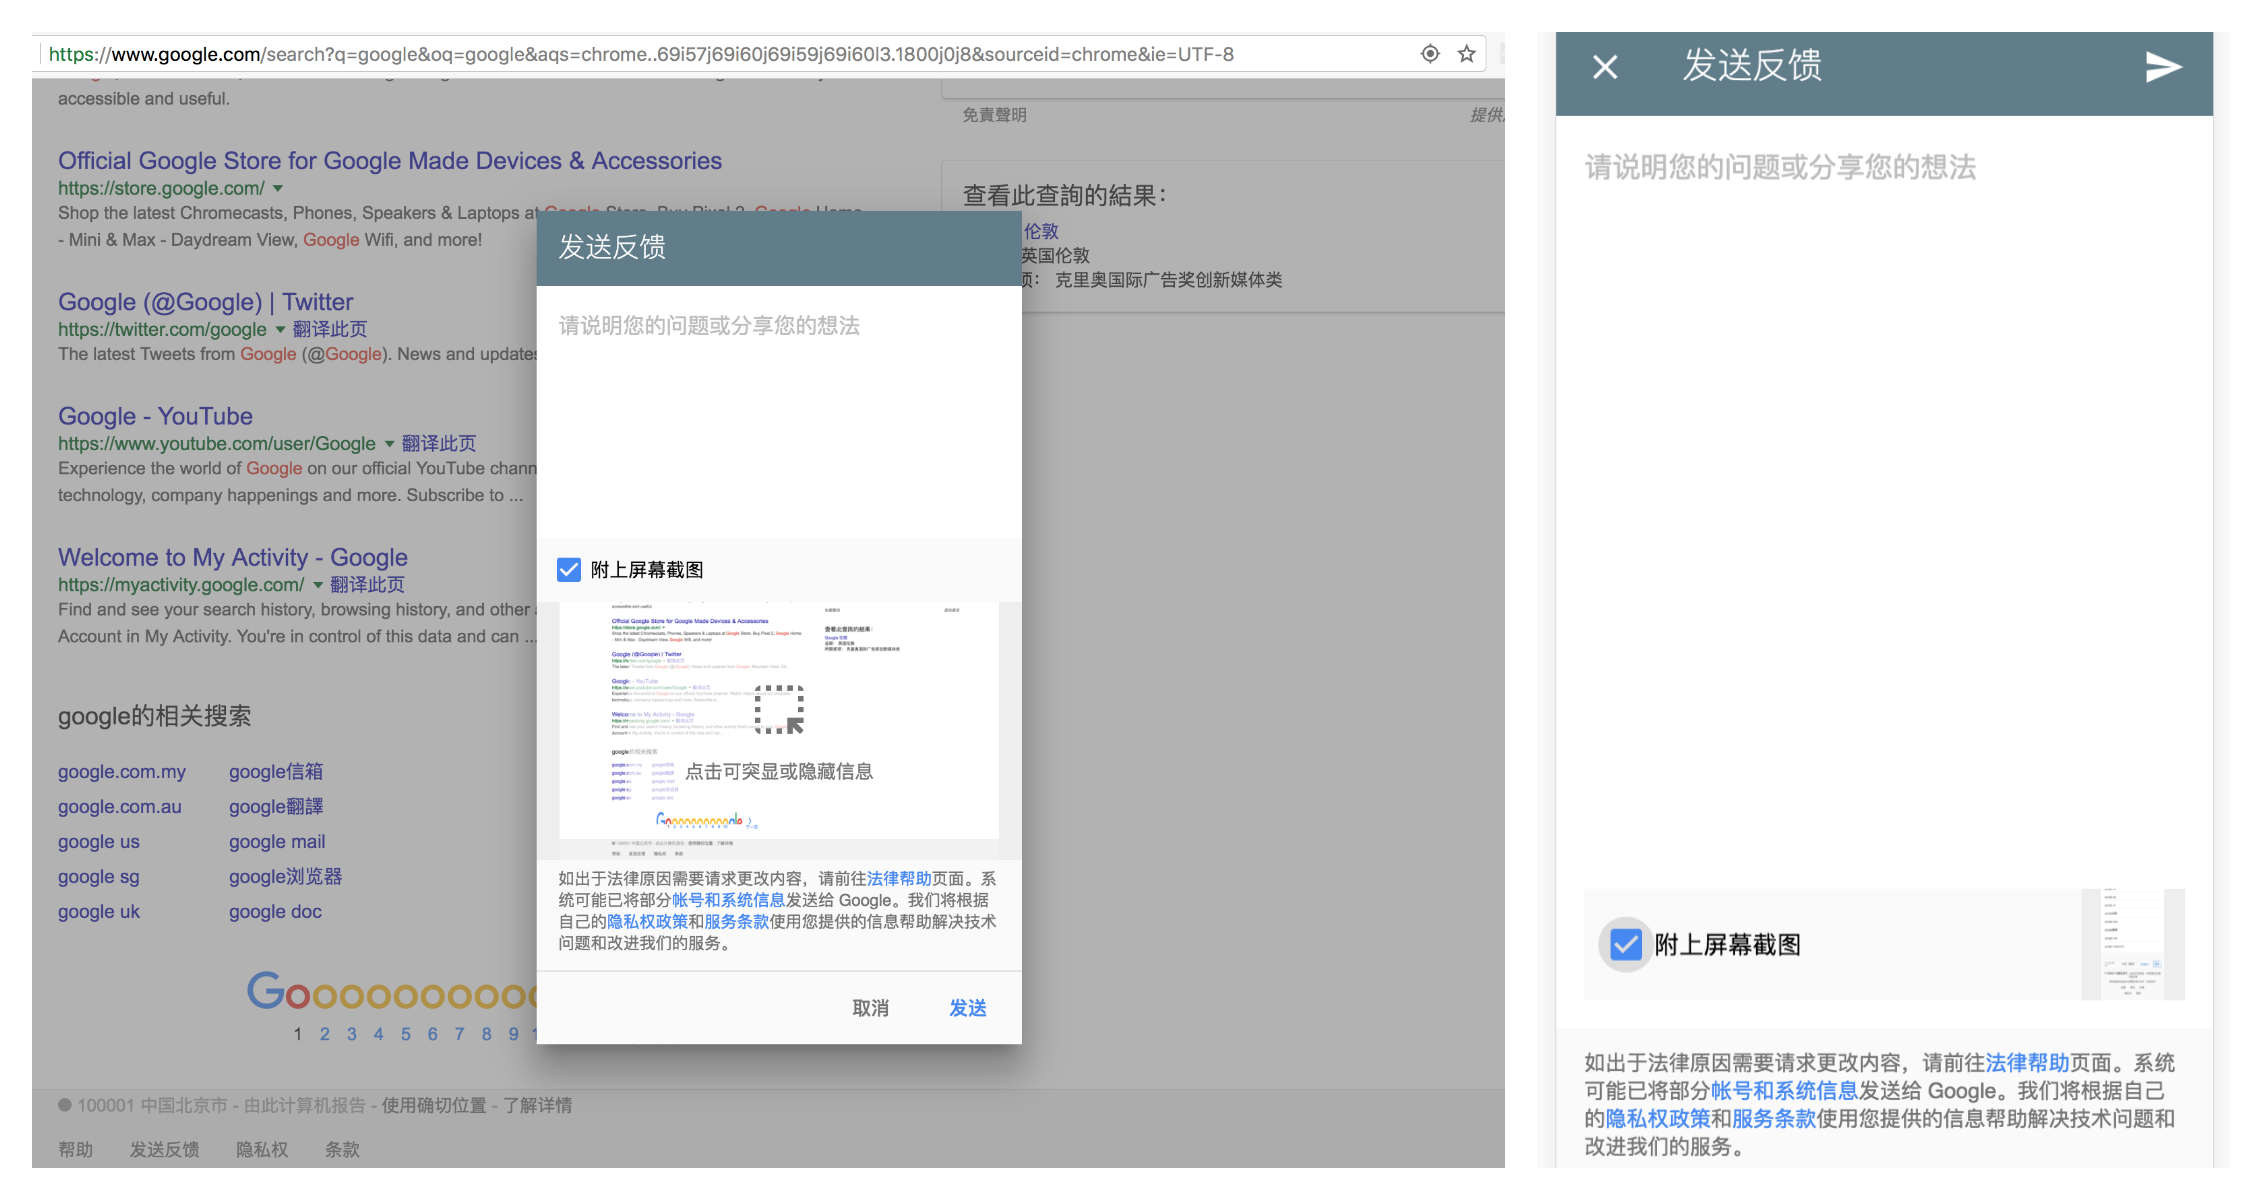2262x1200 pixels.
Task: Open 服务条款 link in mobile panel
Action: pyautogui.click(x=1774, y=1119)
